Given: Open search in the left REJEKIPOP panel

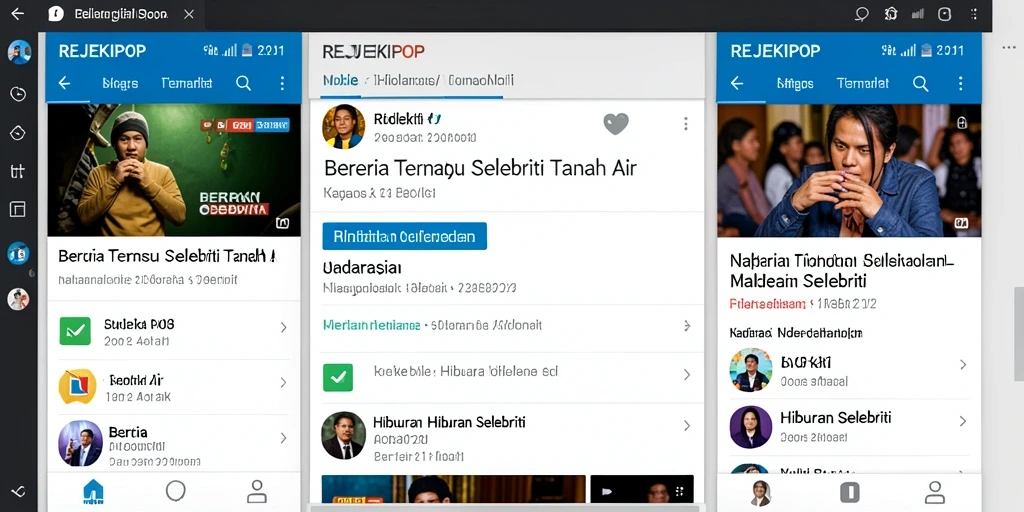Looking at the screenshot, I should [x=244, y=83].
